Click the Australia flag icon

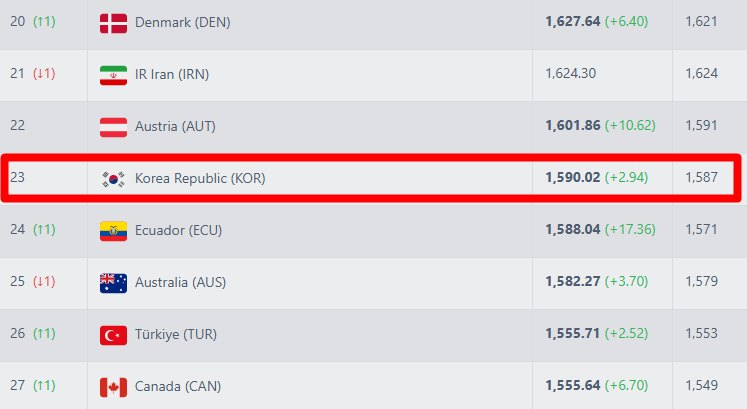(113, 282)
